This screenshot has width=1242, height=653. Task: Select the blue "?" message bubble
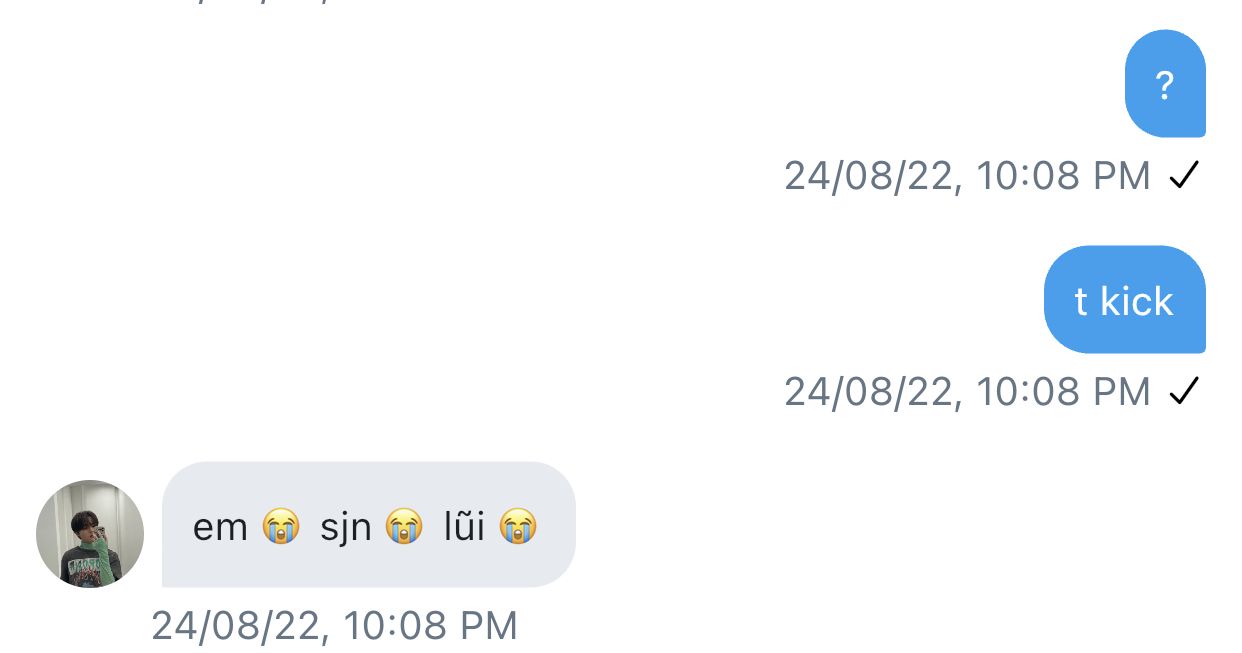pyautogui.click(x=1165, y=83)
